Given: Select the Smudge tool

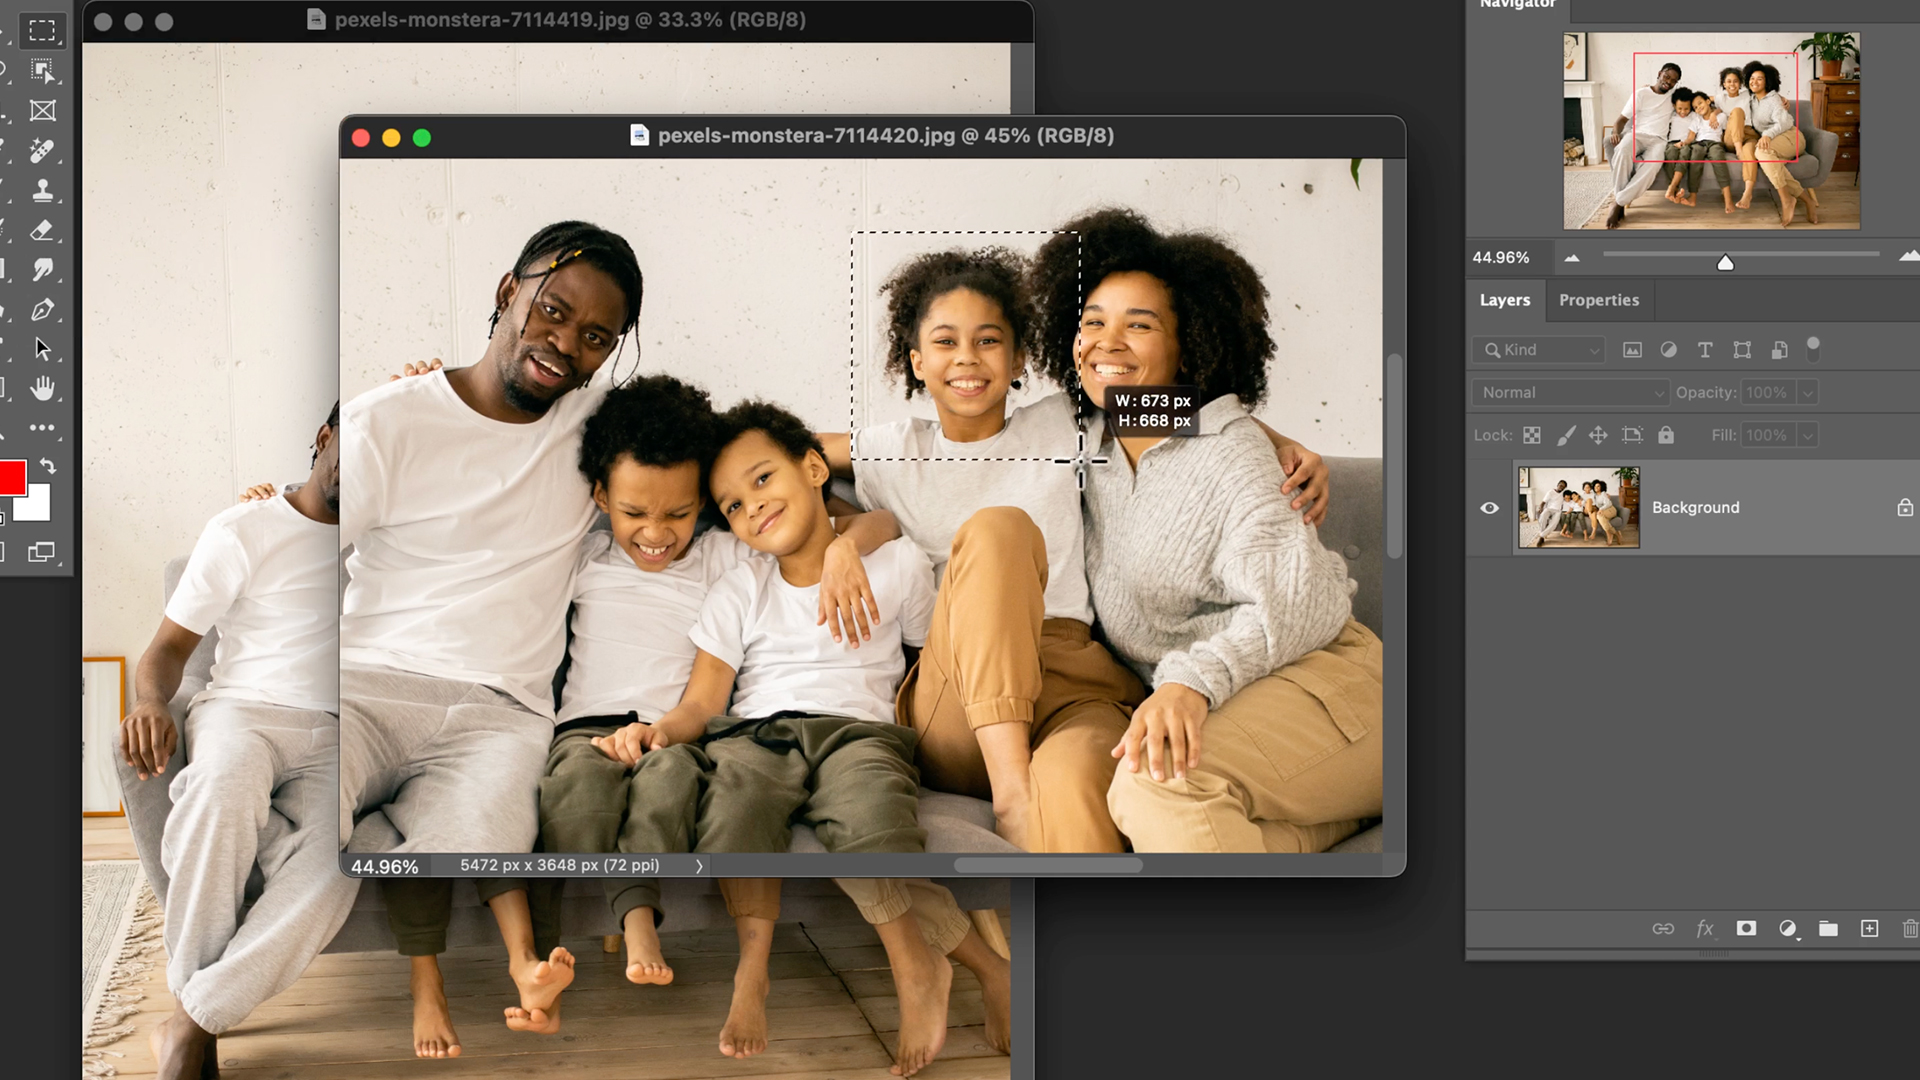Looking at the screenshot, I should 42,270.
